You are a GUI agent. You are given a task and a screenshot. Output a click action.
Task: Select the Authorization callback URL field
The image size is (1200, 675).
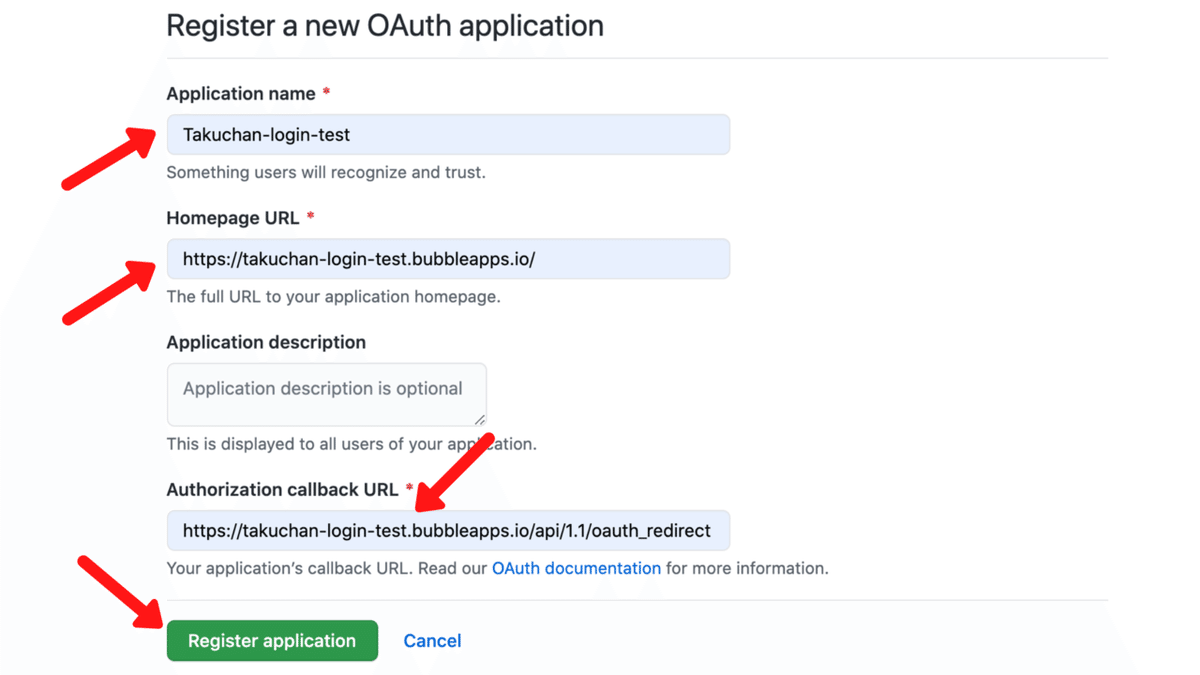point(448,531)
